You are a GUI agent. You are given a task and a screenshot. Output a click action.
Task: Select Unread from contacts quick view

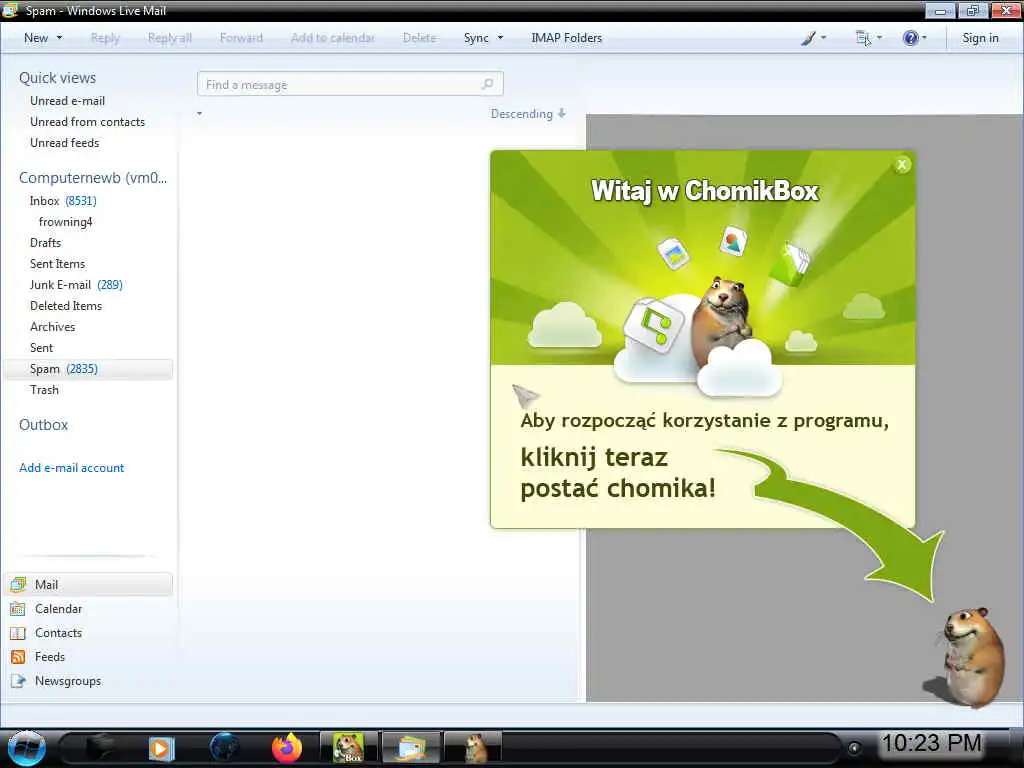pyautogui.click(x=88, y=122)
